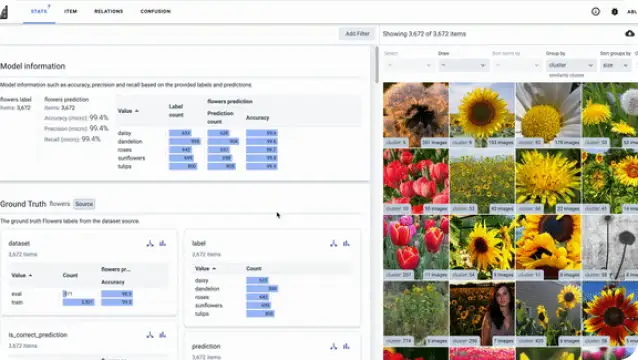The height and width of the screenshot is (360, 638).
Task: Click the cluster icon in the prediction card
Action: tap(334, 346)
